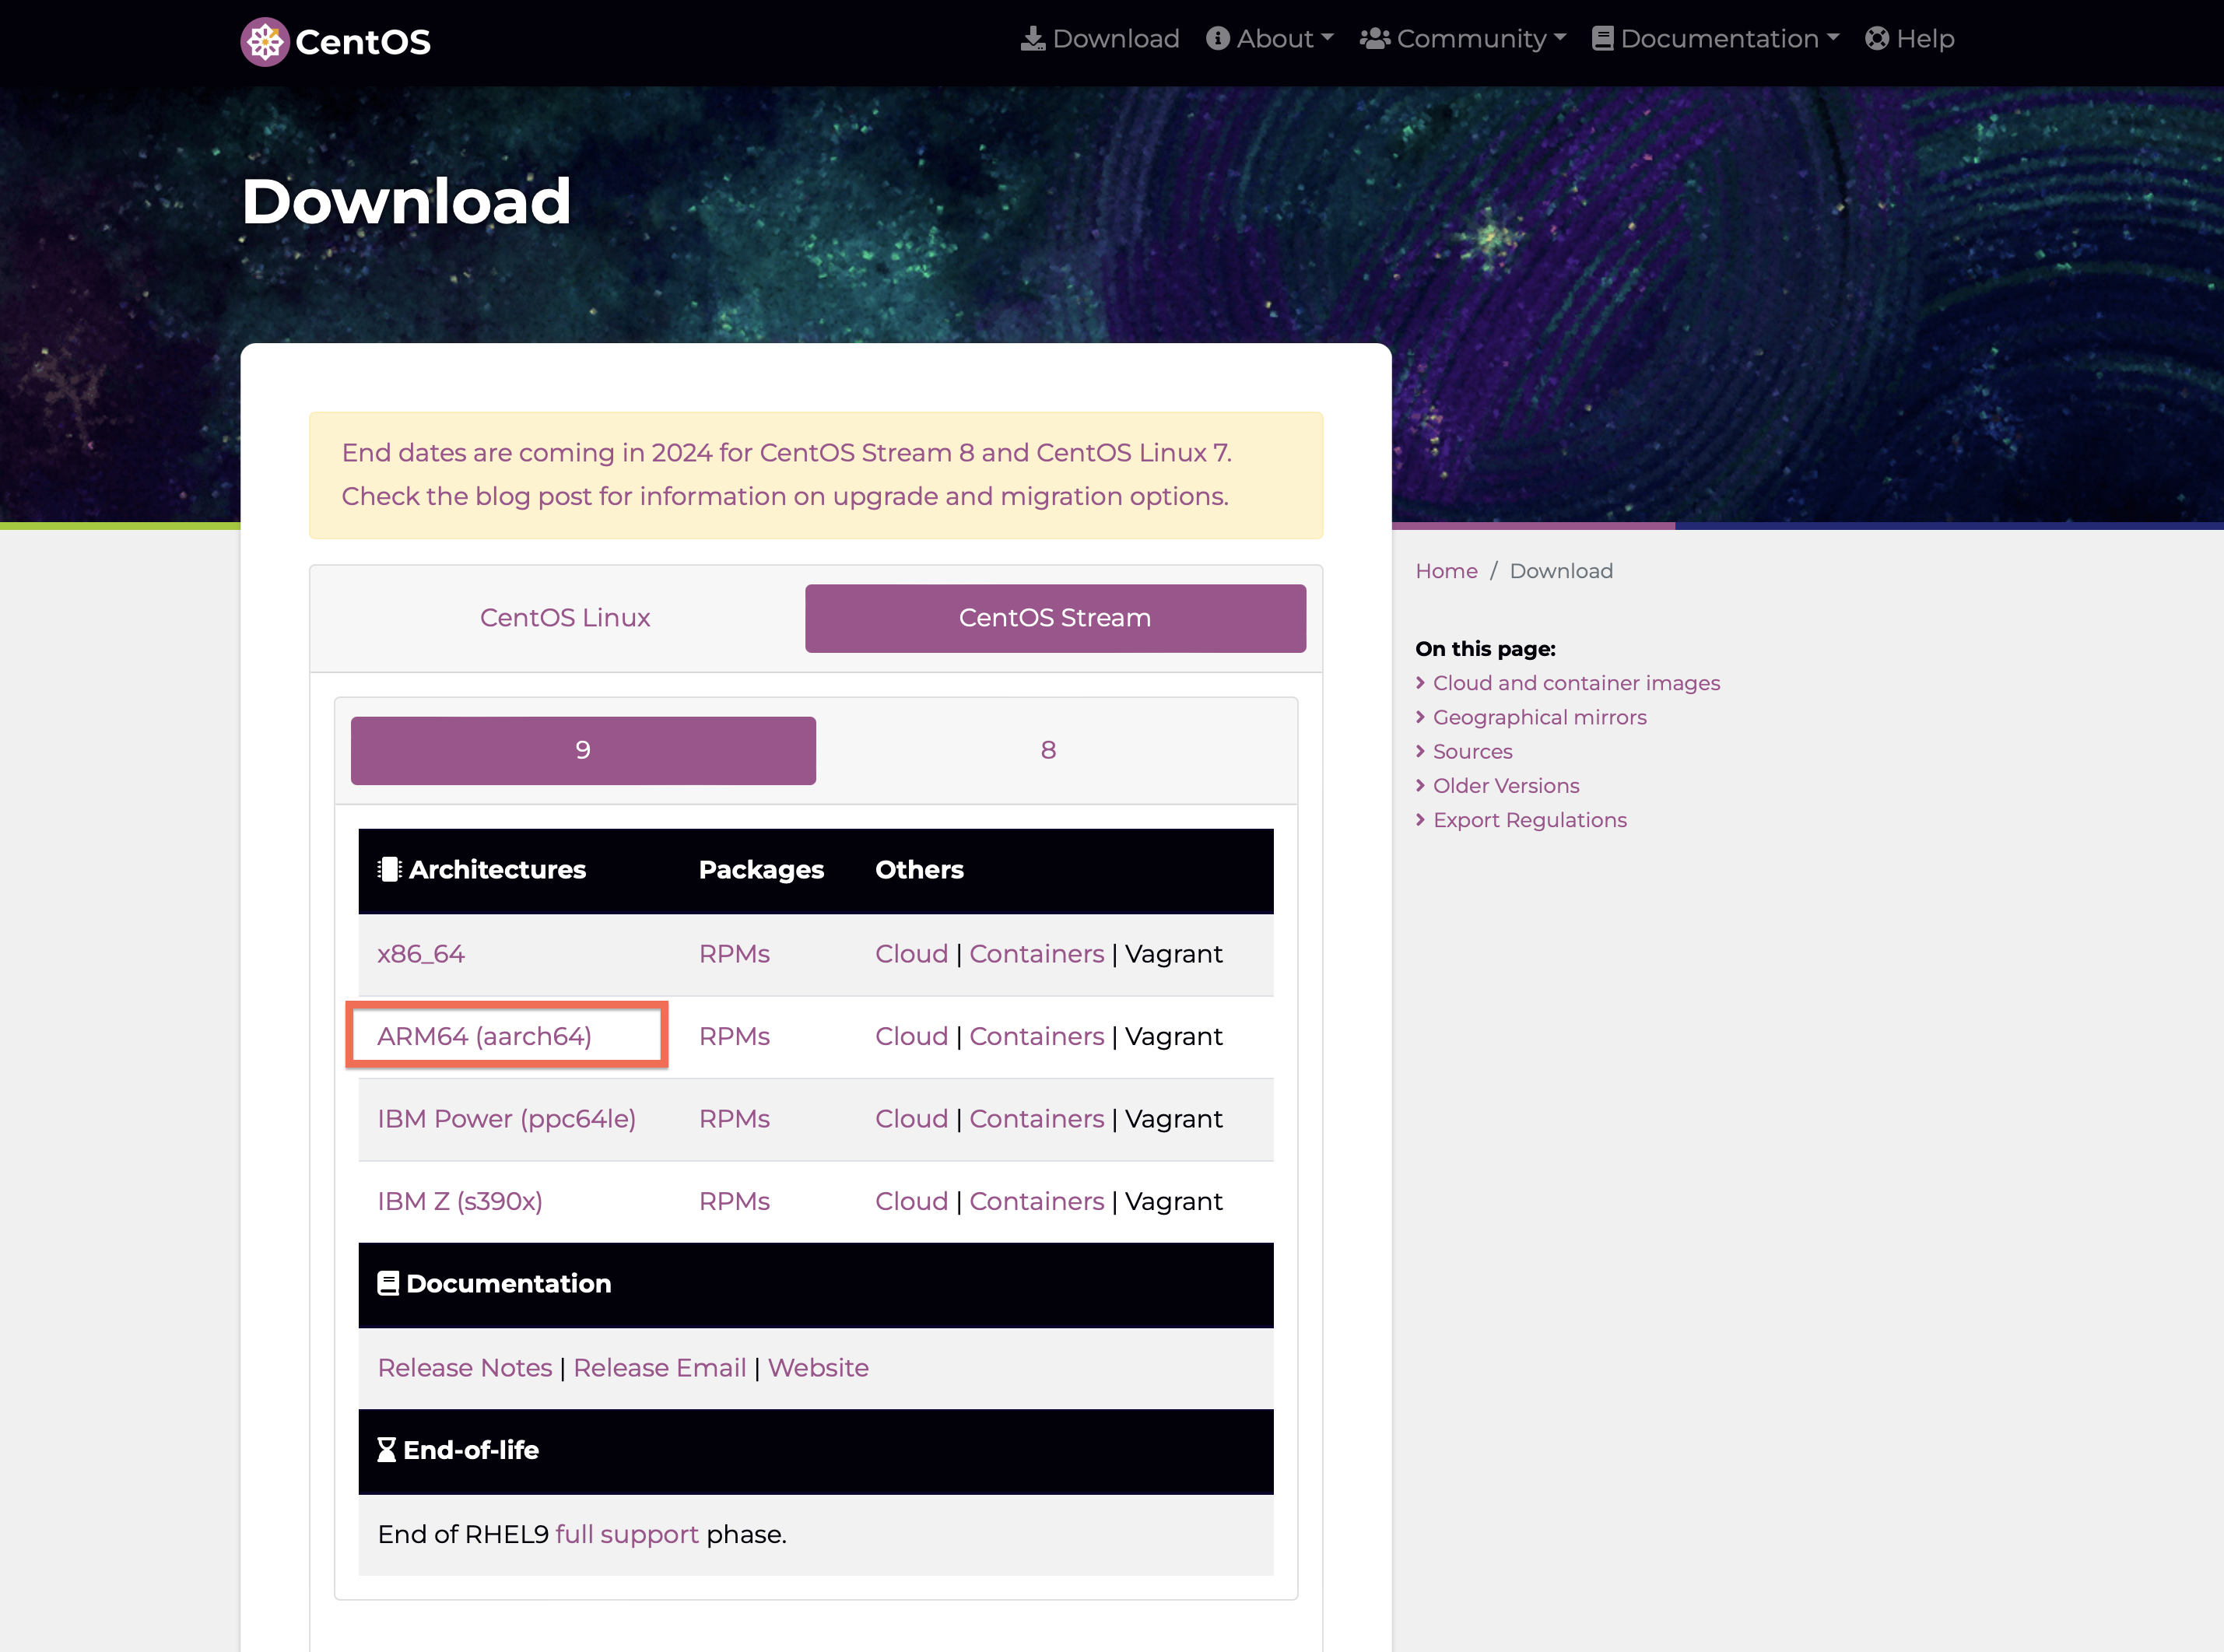This screenshot has height=1652, width=2224.
Task: Click chevron icon beside Geographical mirrors
Action: click(x=1420, y=717)
